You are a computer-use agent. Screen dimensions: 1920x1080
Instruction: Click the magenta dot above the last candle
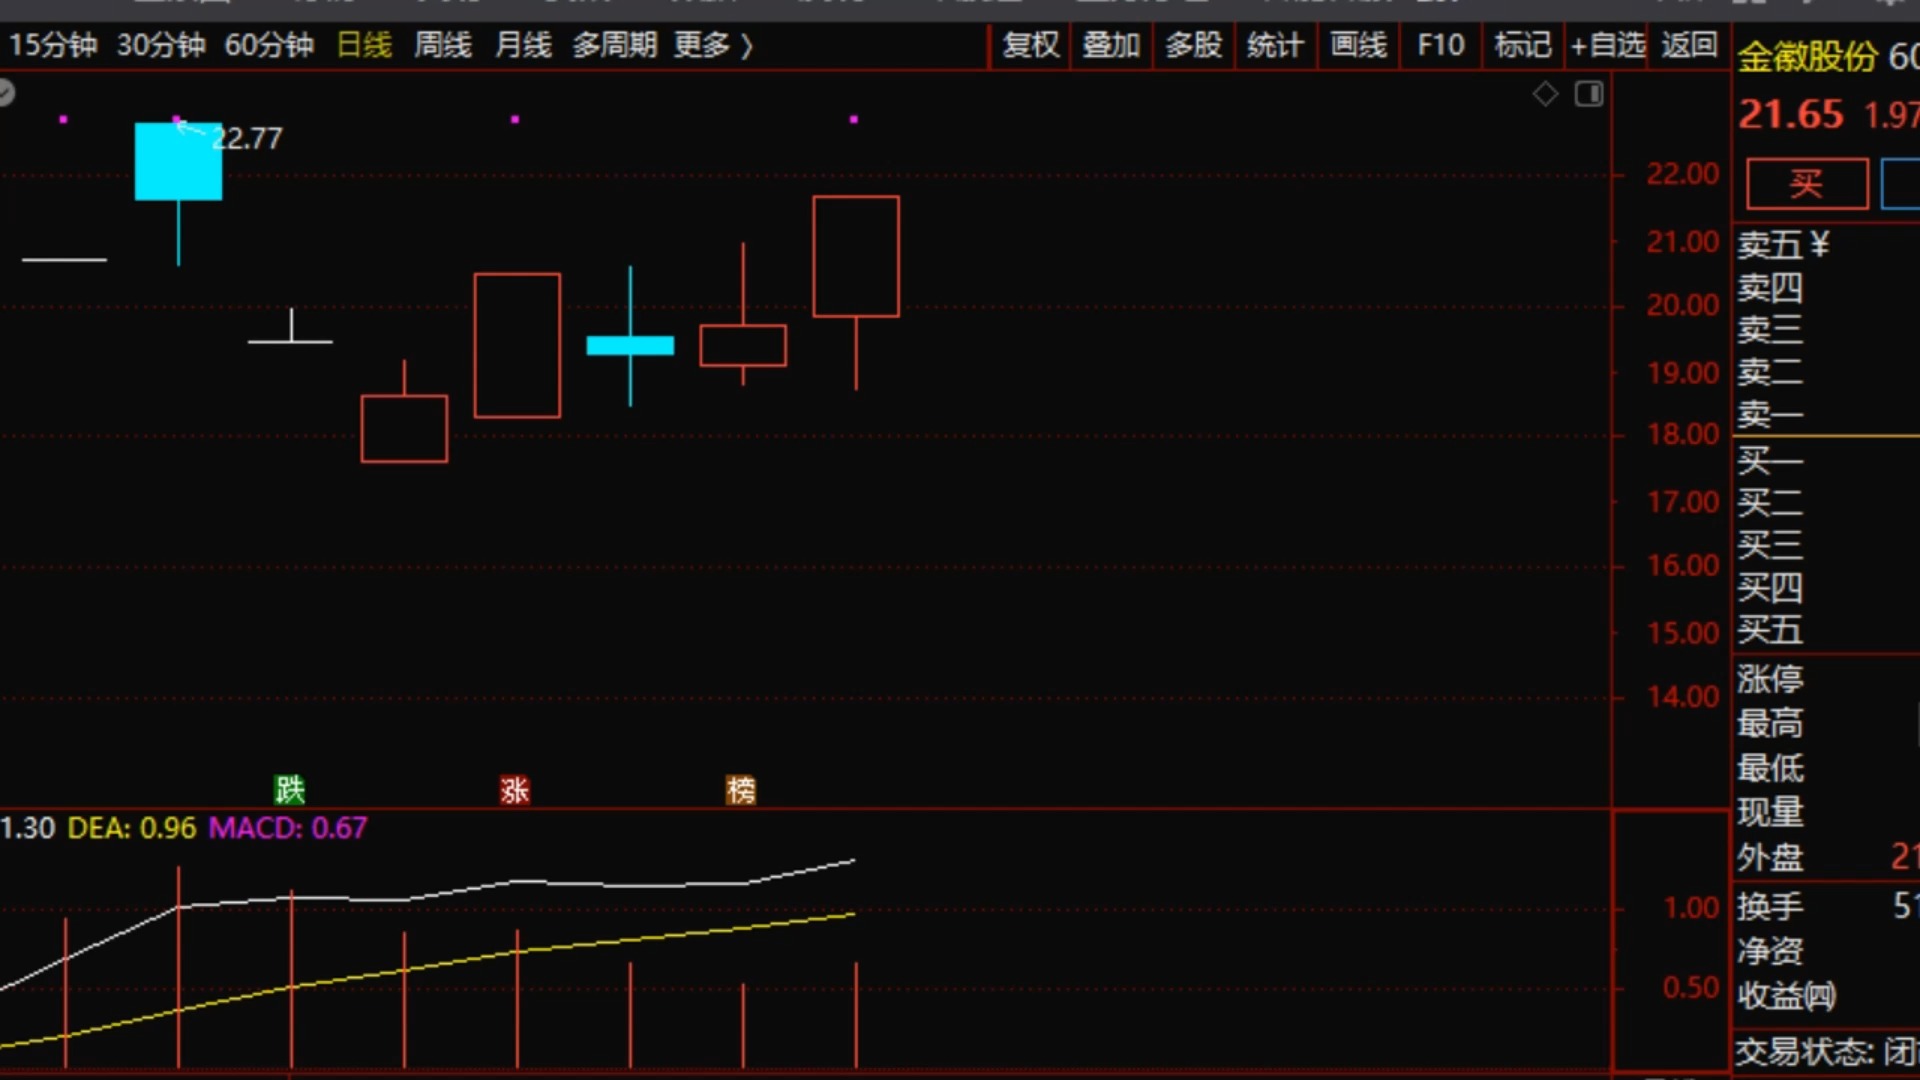click(x=853, y=119)
